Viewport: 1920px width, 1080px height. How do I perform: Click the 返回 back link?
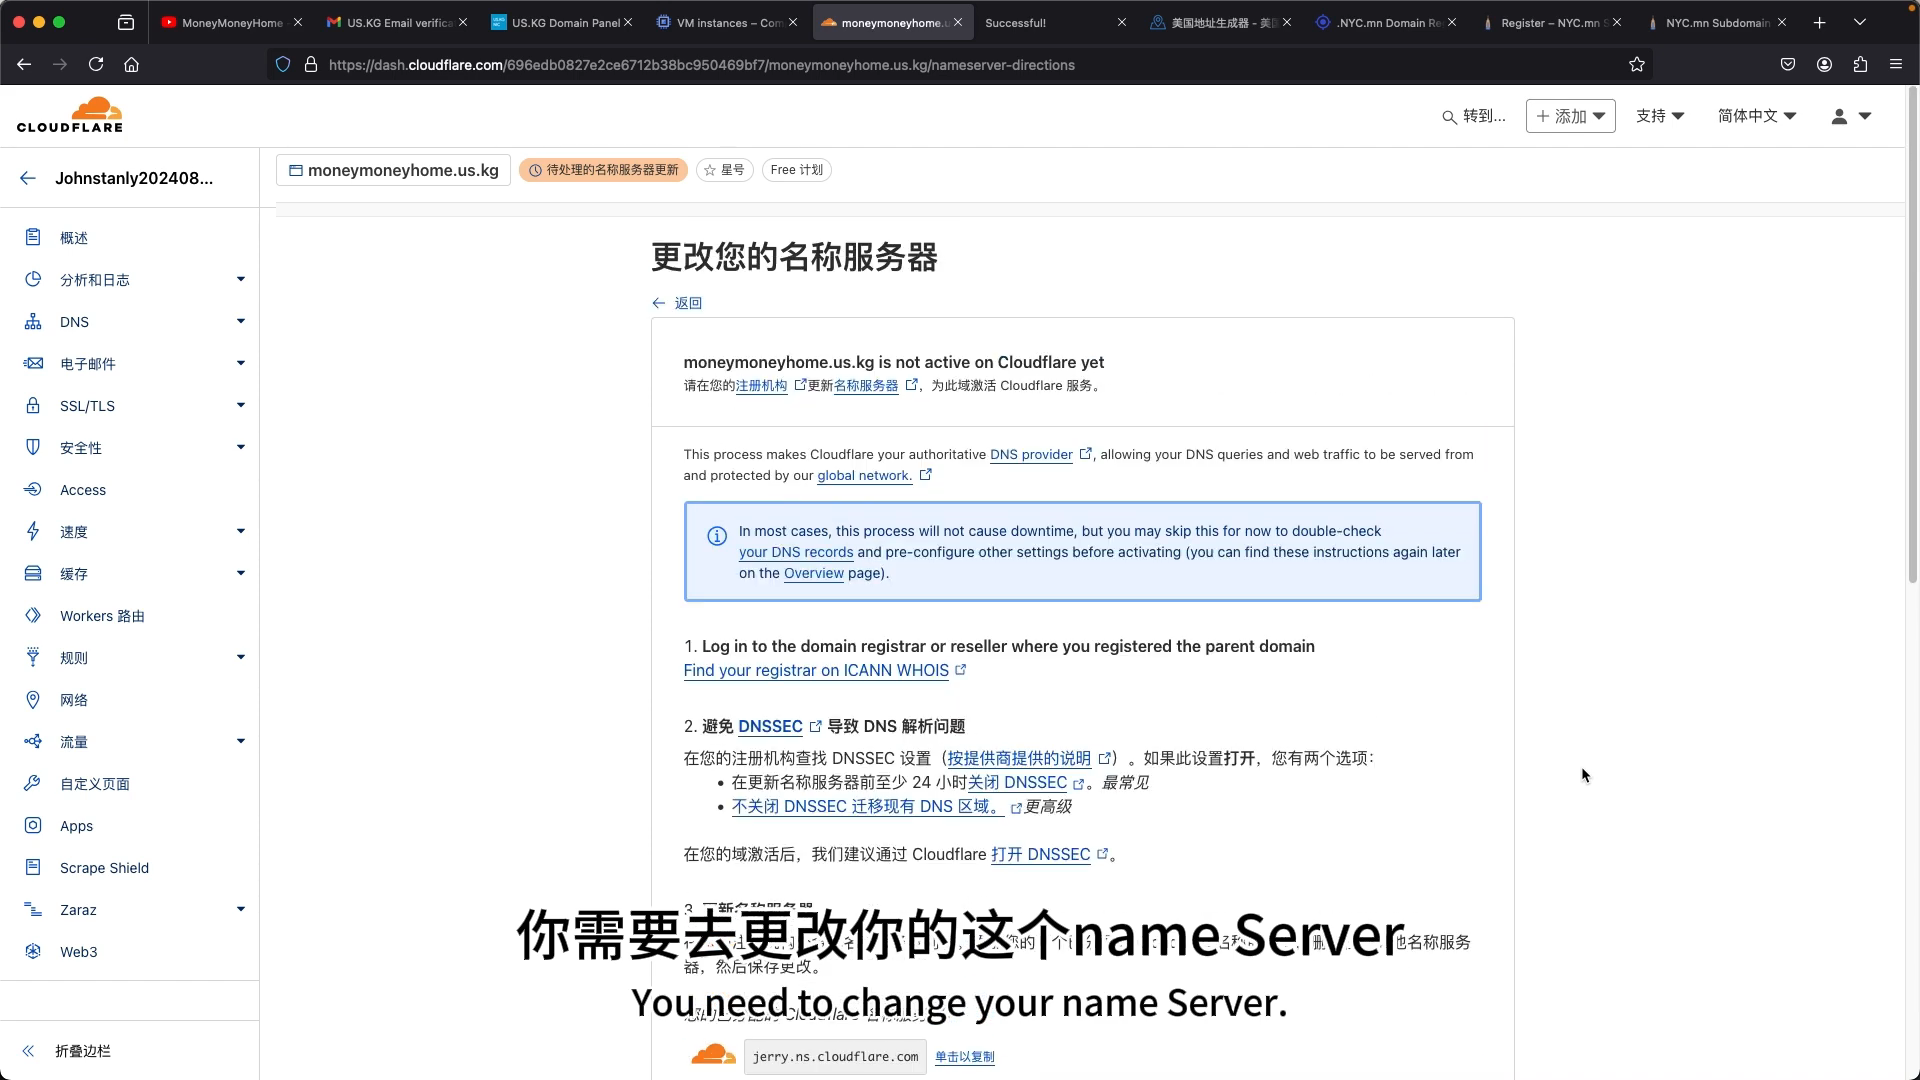coord(677,303)
